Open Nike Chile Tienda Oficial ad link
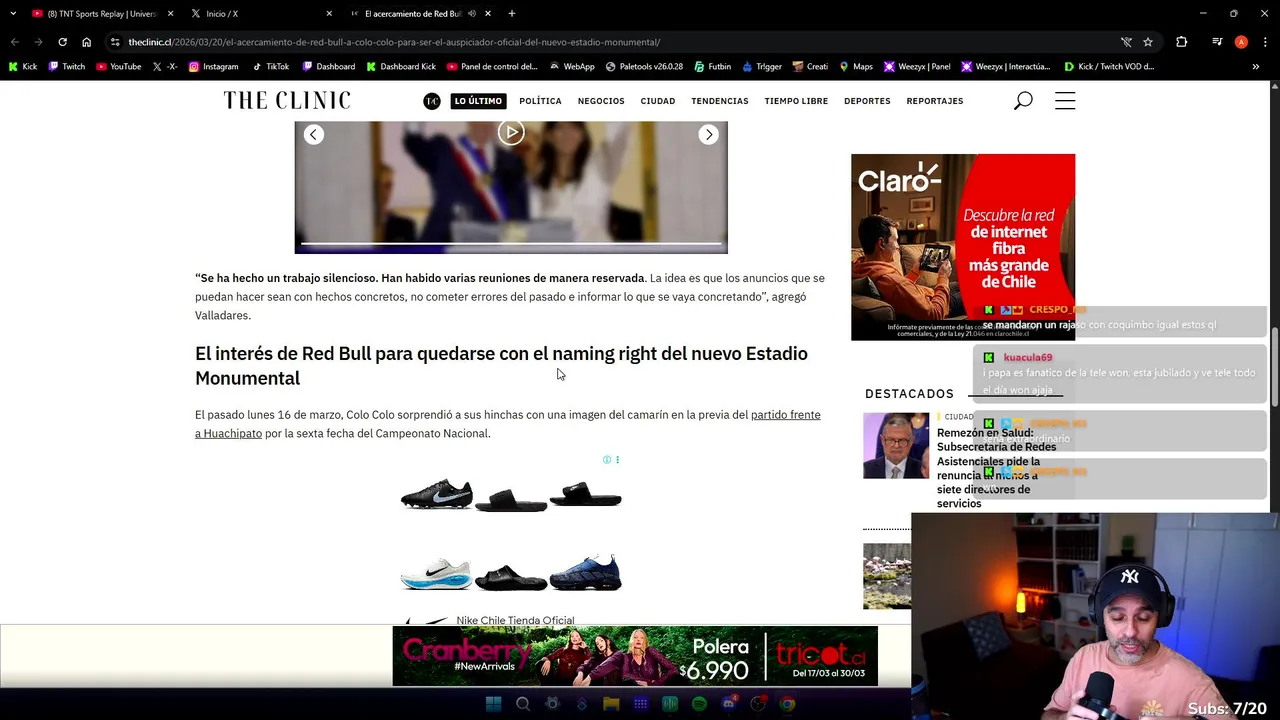The image size is (1280, 720). (x=515, y=620)
